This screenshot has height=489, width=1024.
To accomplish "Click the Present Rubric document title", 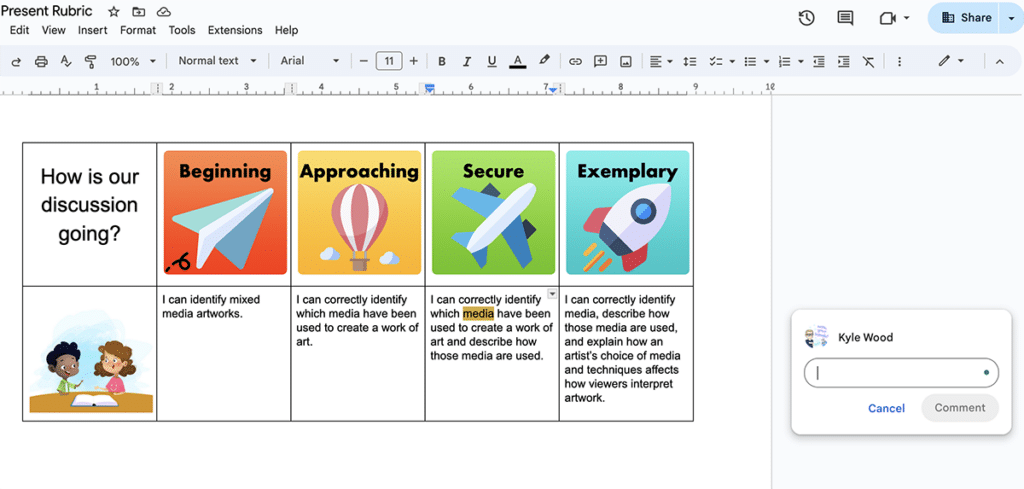I will pyautogui.click(x=46, y=11).
